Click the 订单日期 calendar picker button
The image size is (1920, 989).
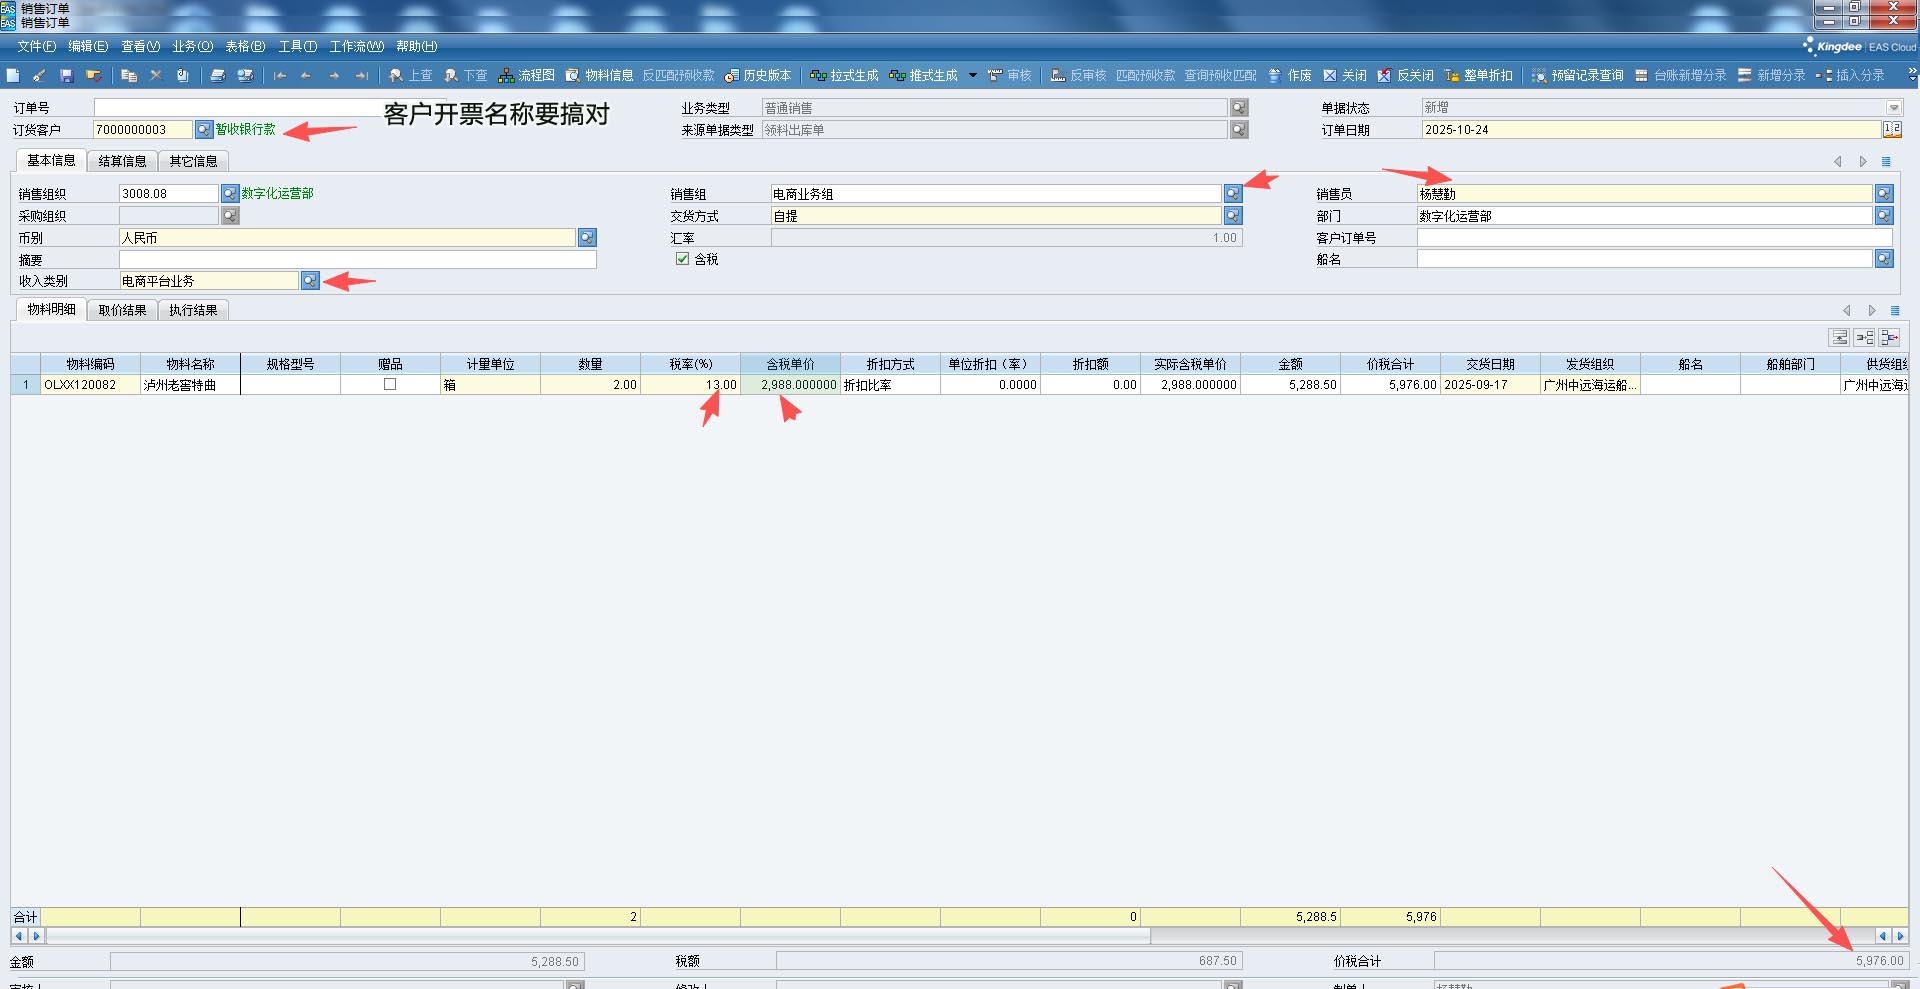coord(1892,130)
